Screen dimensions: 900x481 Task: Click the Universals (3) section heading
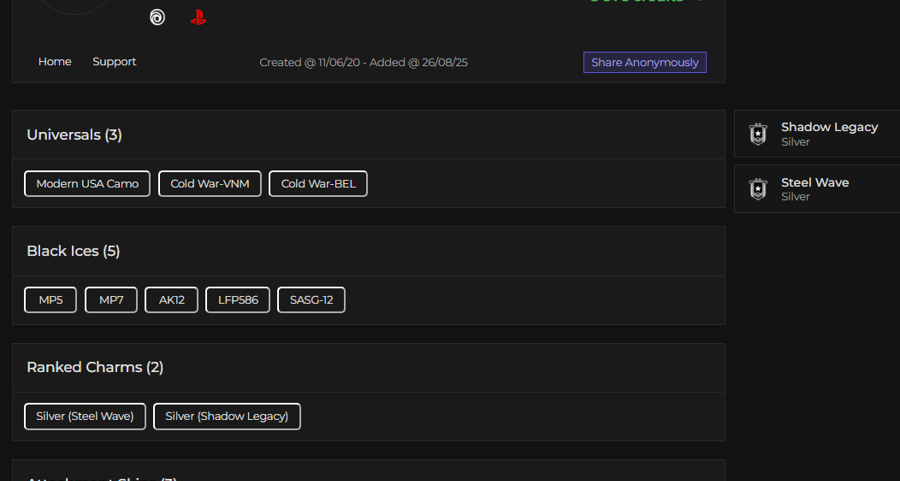pyautogui.click(x=74, y=135)
